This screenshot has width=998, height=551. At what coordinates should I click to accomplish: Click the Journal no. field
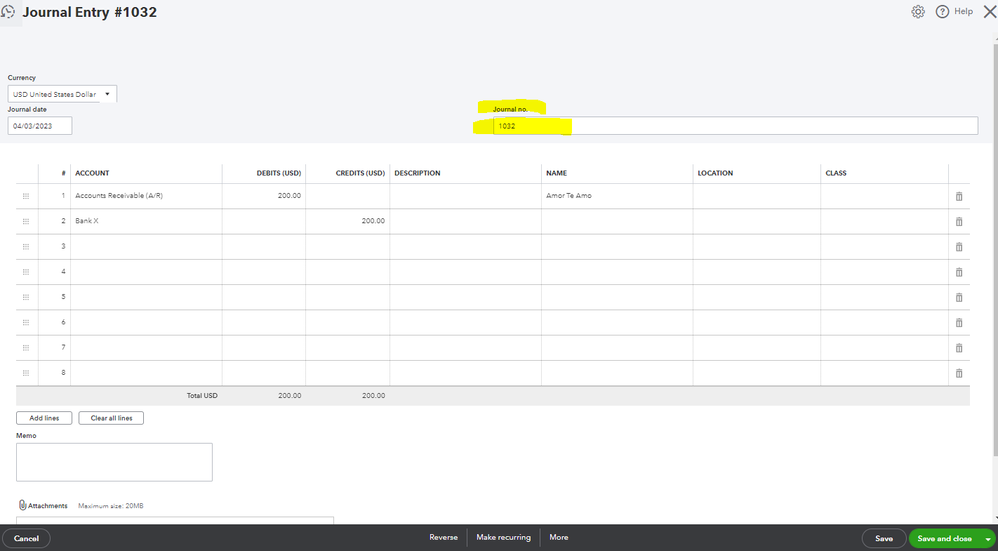[735, 125]
